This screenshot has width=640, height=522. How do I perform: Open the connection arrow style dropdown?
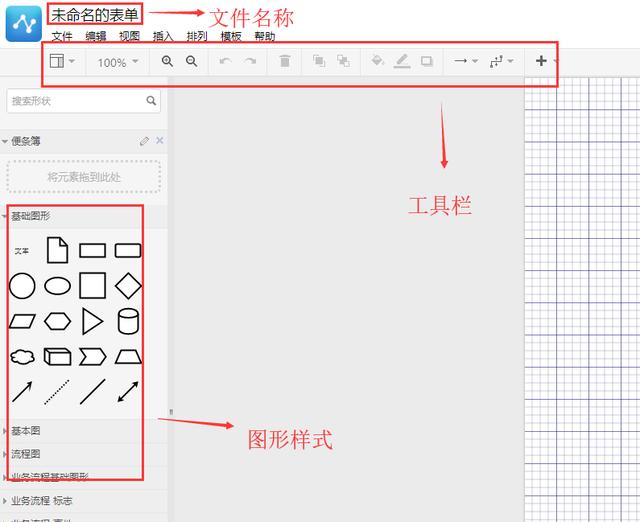point(466,61)
